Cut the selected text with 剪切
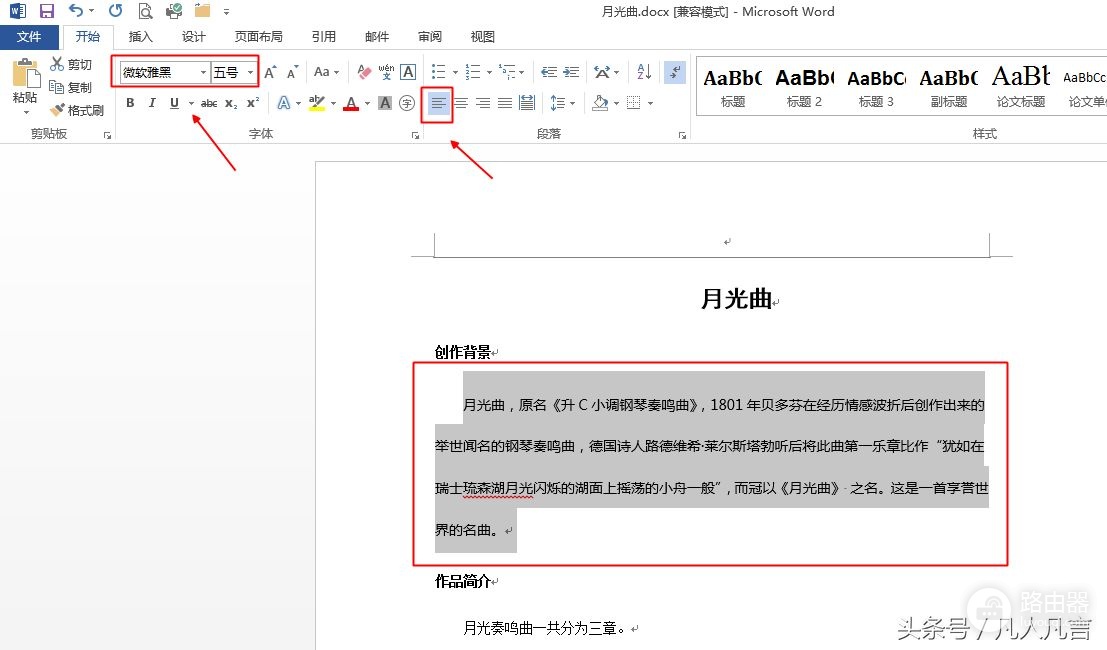1107x650 pixels. click(x=71, y=64)
